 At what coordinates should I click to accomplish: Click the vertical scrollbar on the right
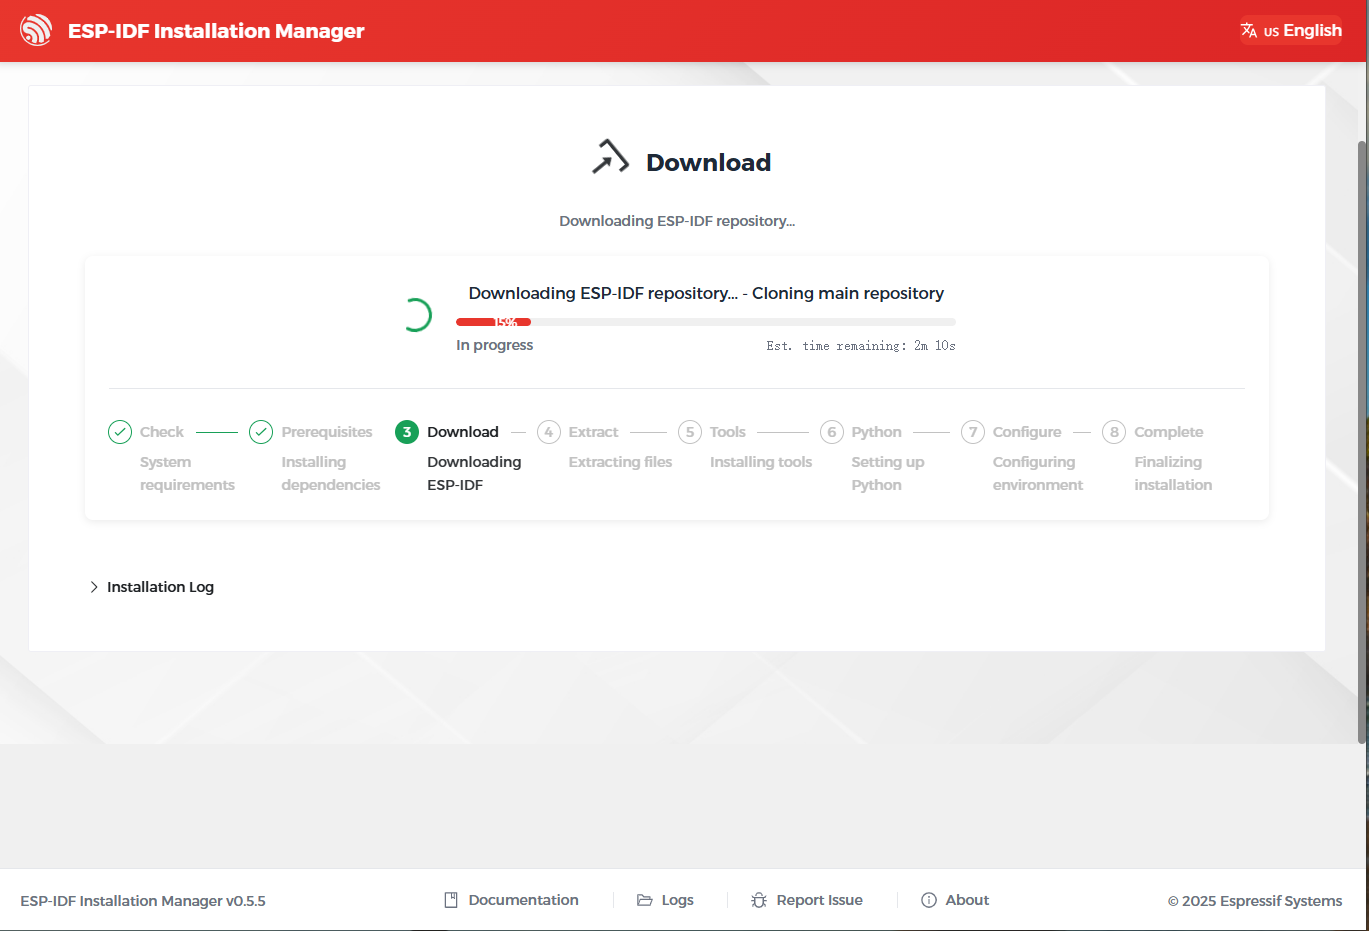click(x=1362, y=440)
